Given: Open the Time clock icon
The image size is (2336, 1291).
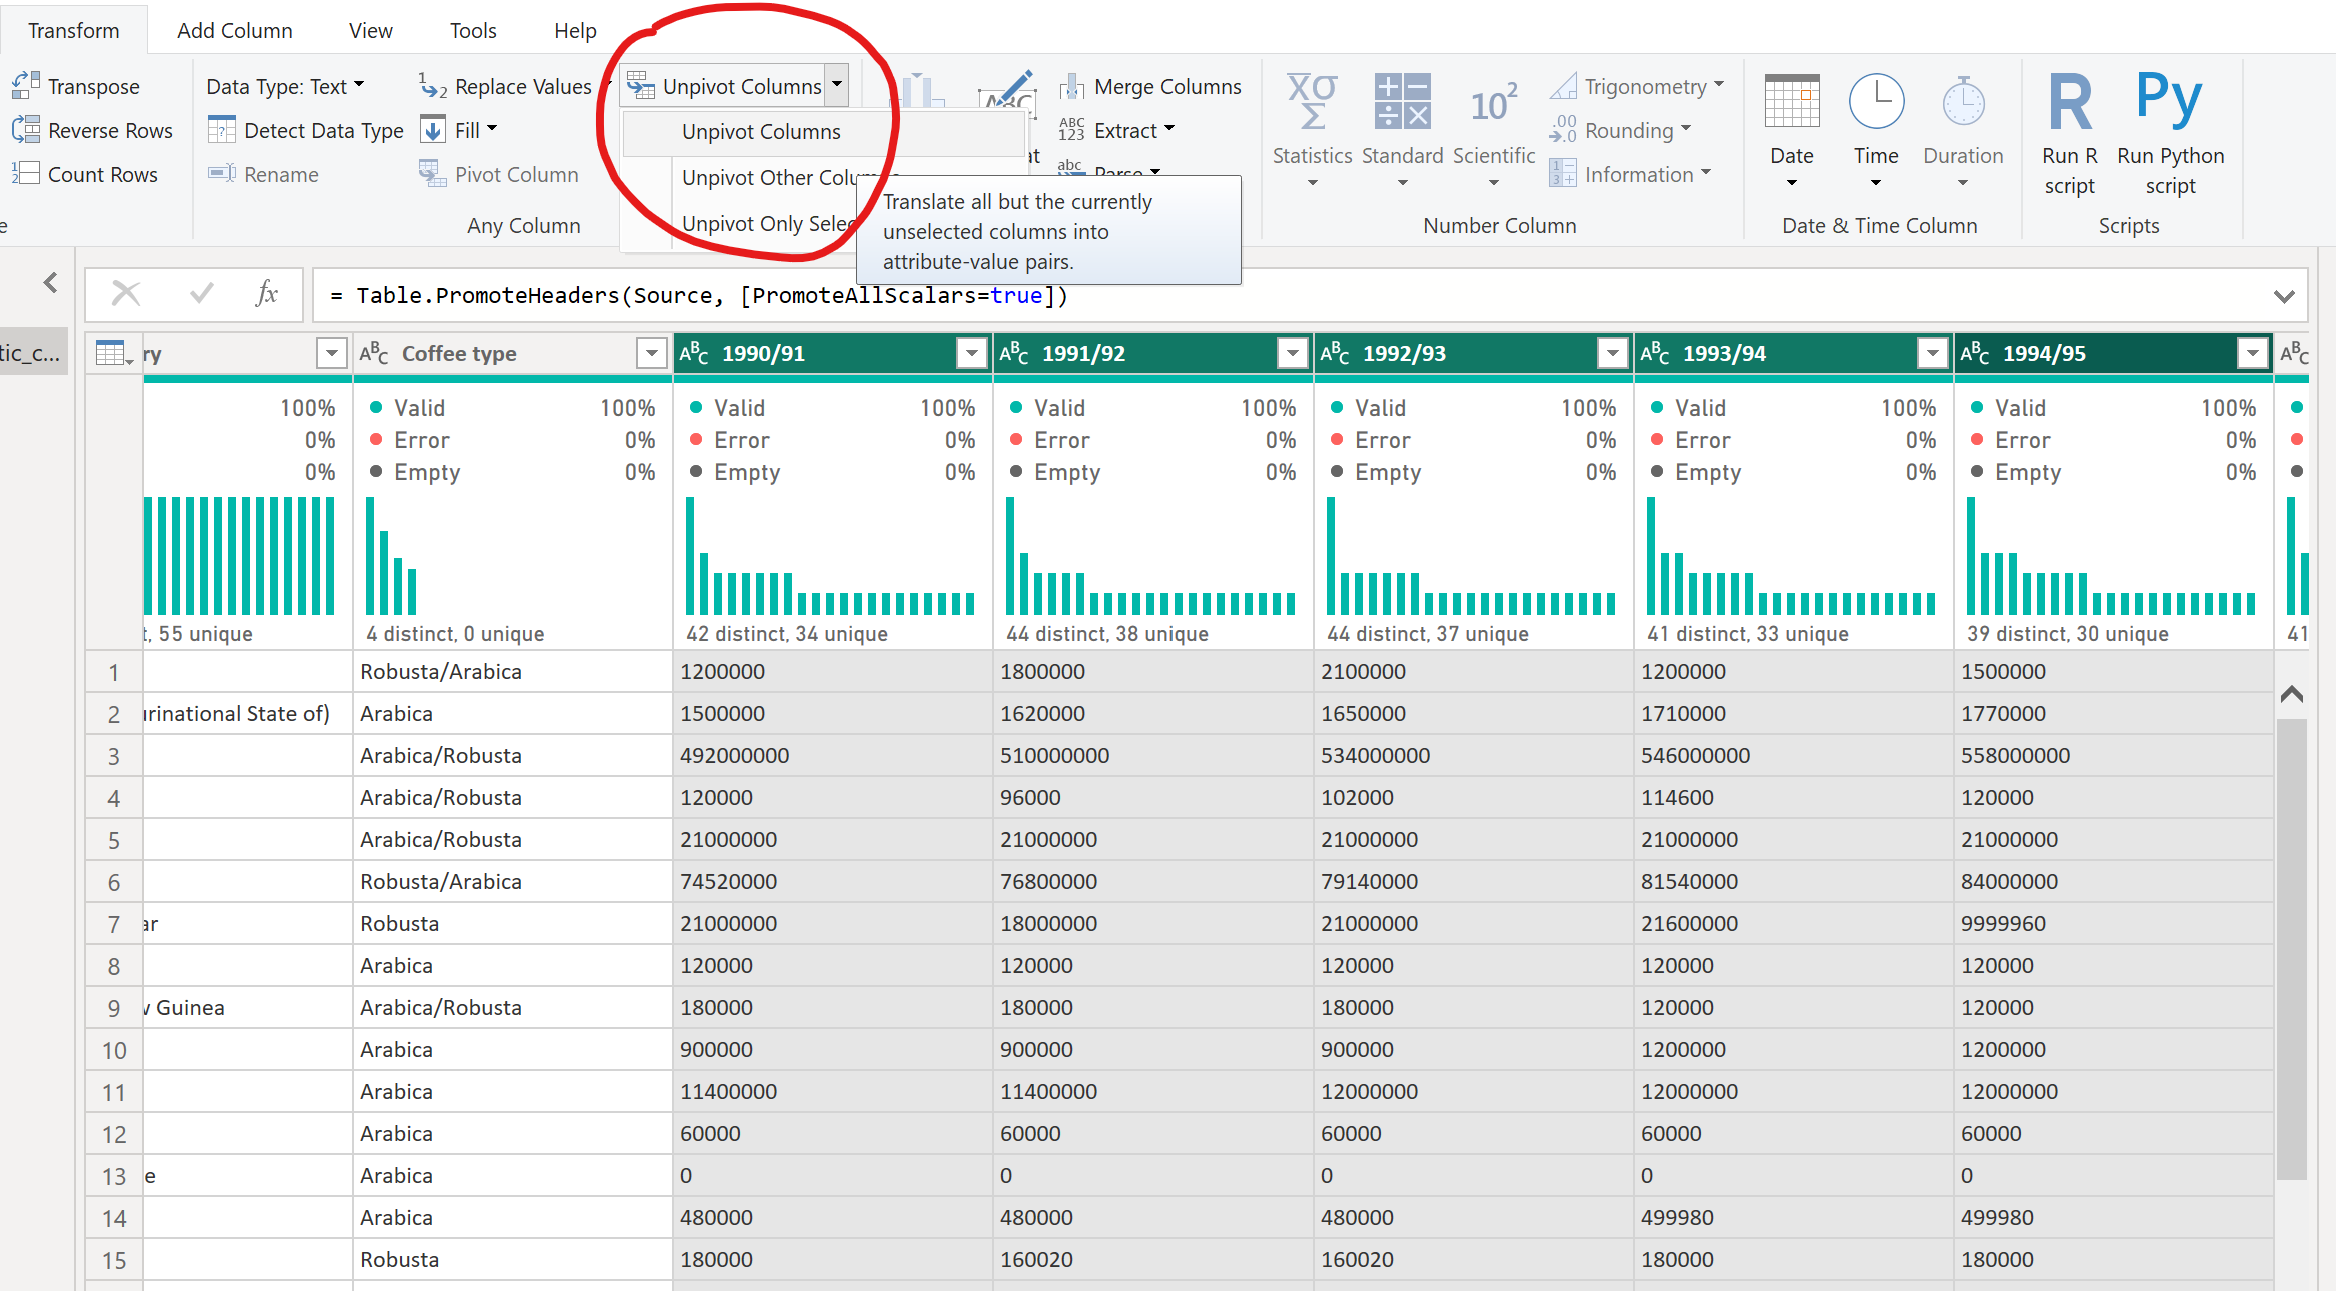Looking at the screenshot, I should pyautogui.click(x=1875, y=102).
